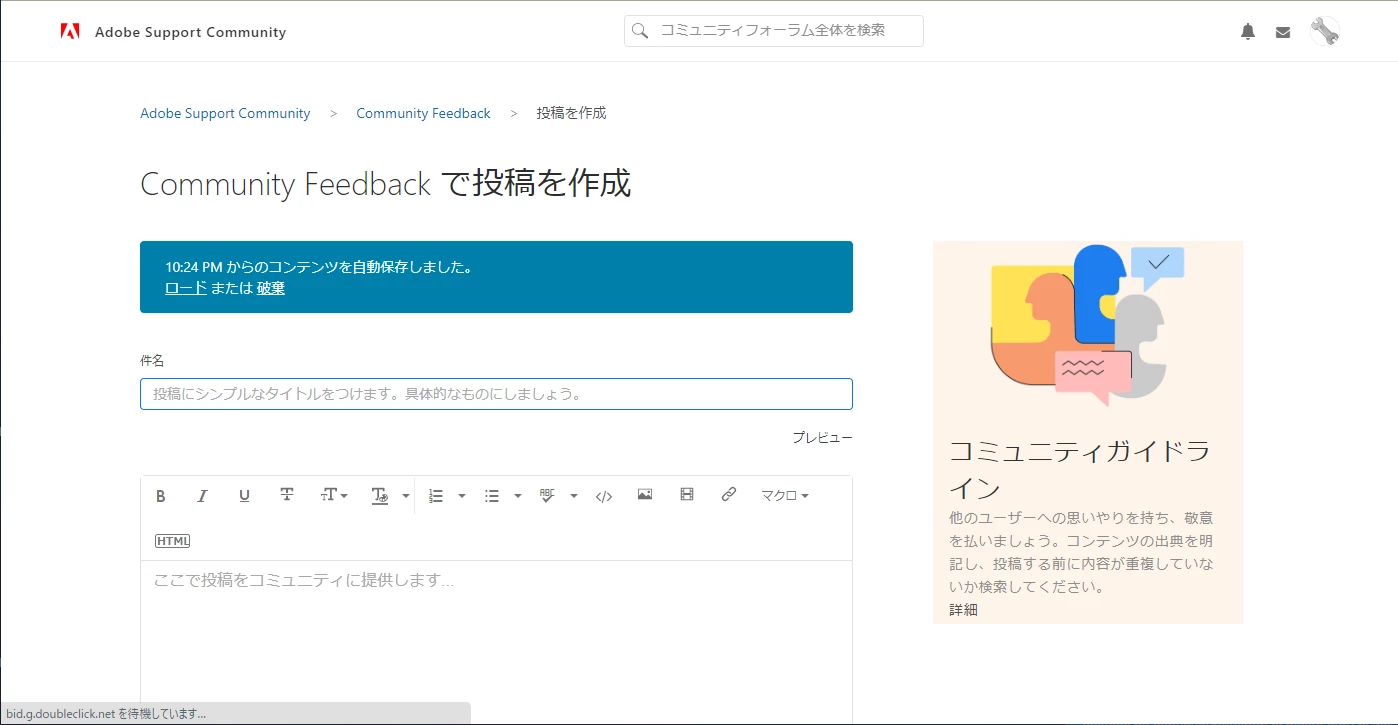Viewport: 1398px width, 725px height.
Task: Open the spell check language dropdown
Action: tap(574, 496)
